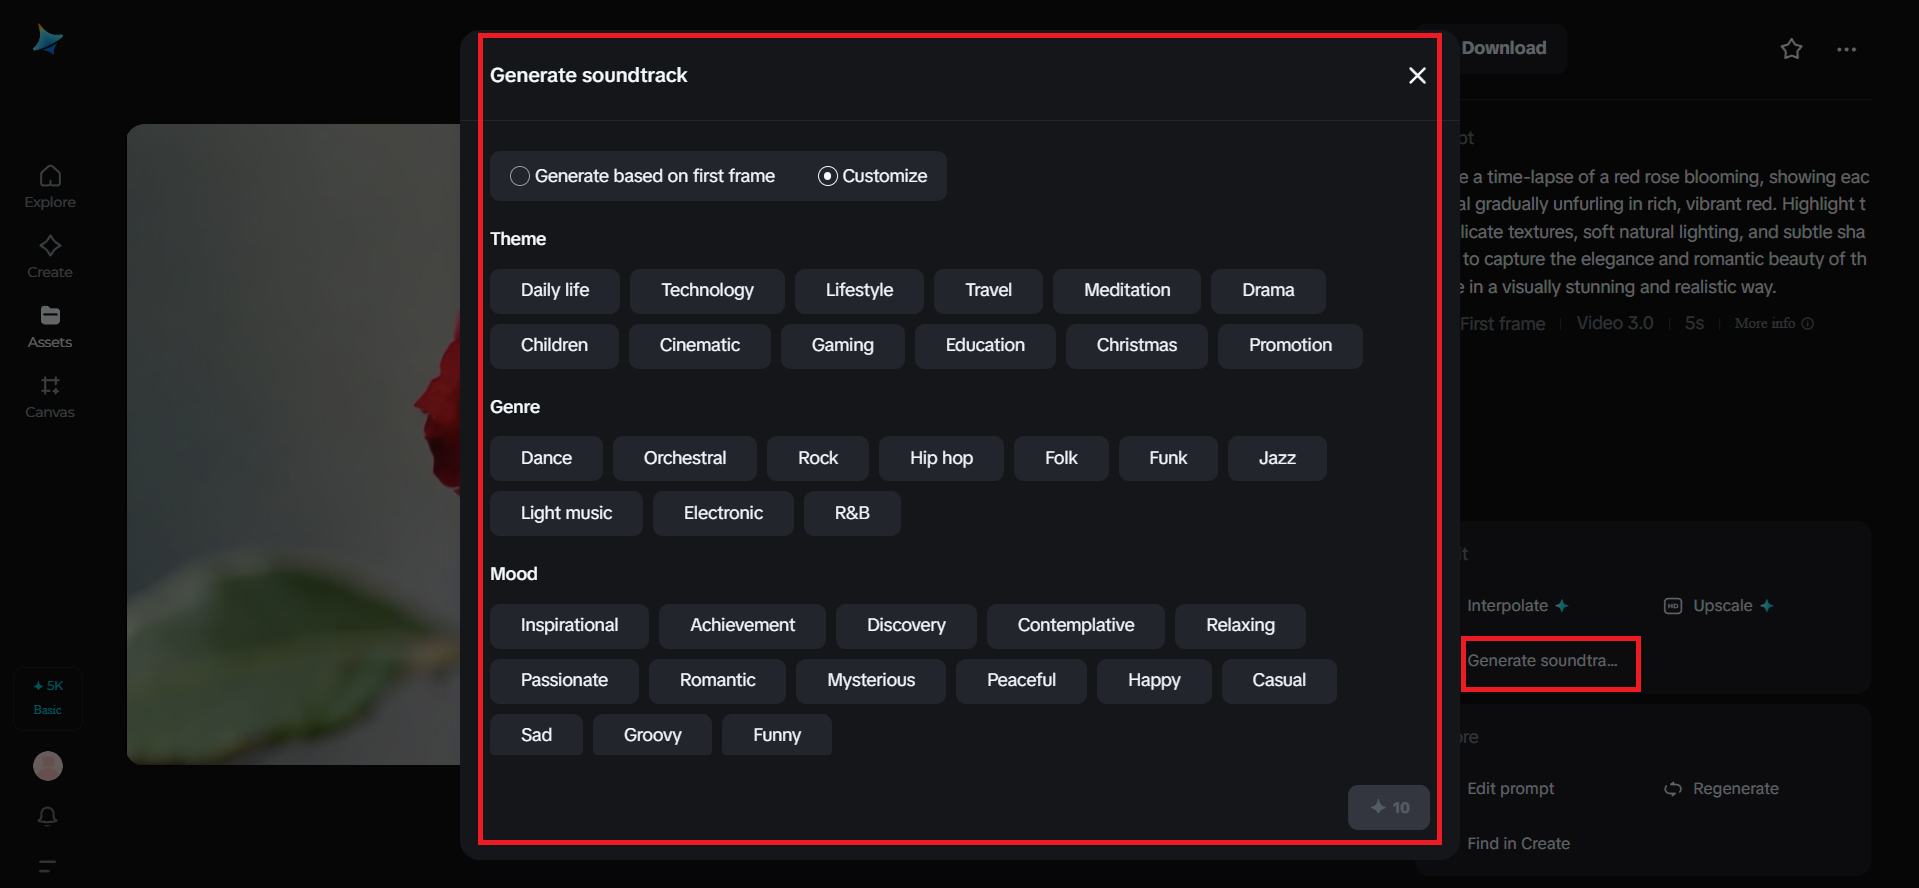The height and width of the screenshot is (888, 1919).
Task: Click the Download button
Action: 1503,48
